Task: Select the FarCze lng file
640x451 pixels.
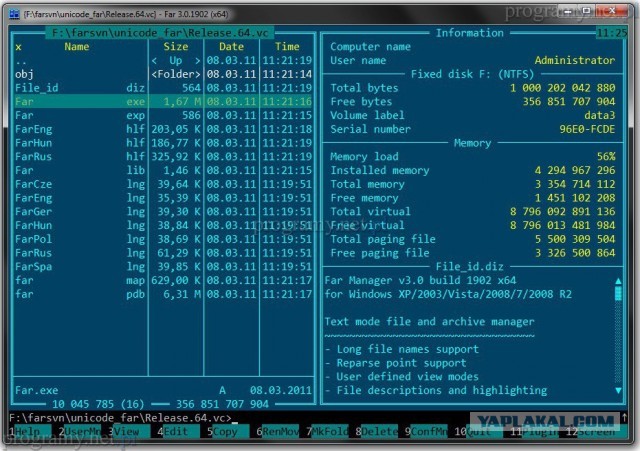Action: [x=163, y=184]
